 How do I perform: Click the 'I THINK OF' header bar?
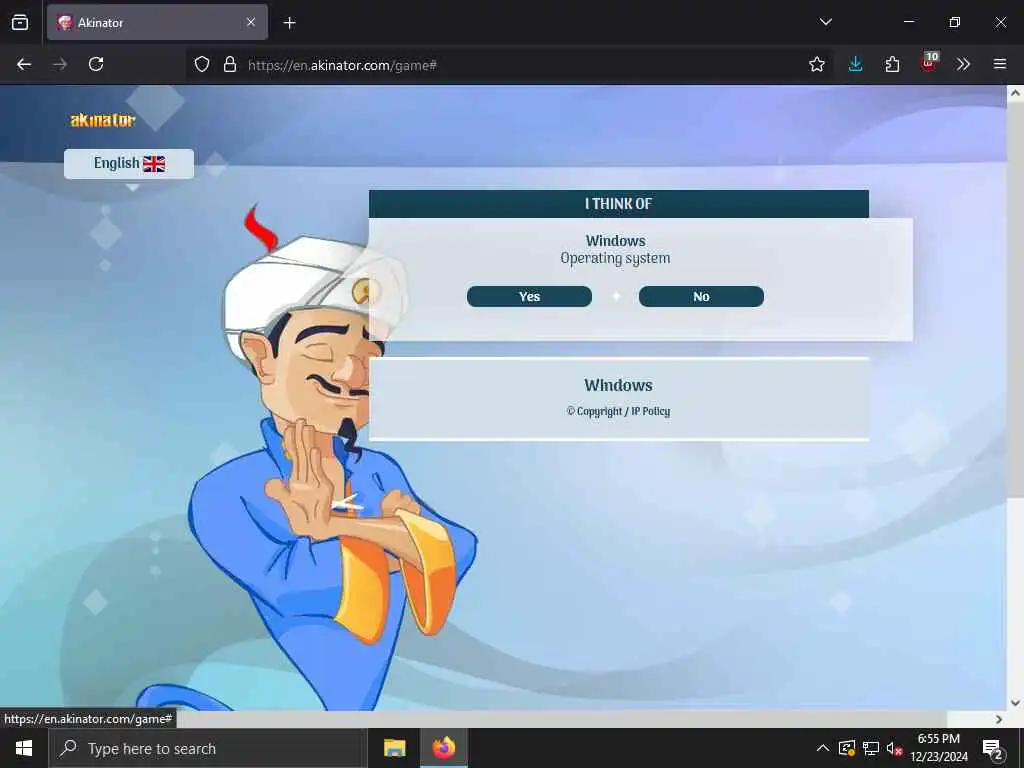tap(618, 204)
